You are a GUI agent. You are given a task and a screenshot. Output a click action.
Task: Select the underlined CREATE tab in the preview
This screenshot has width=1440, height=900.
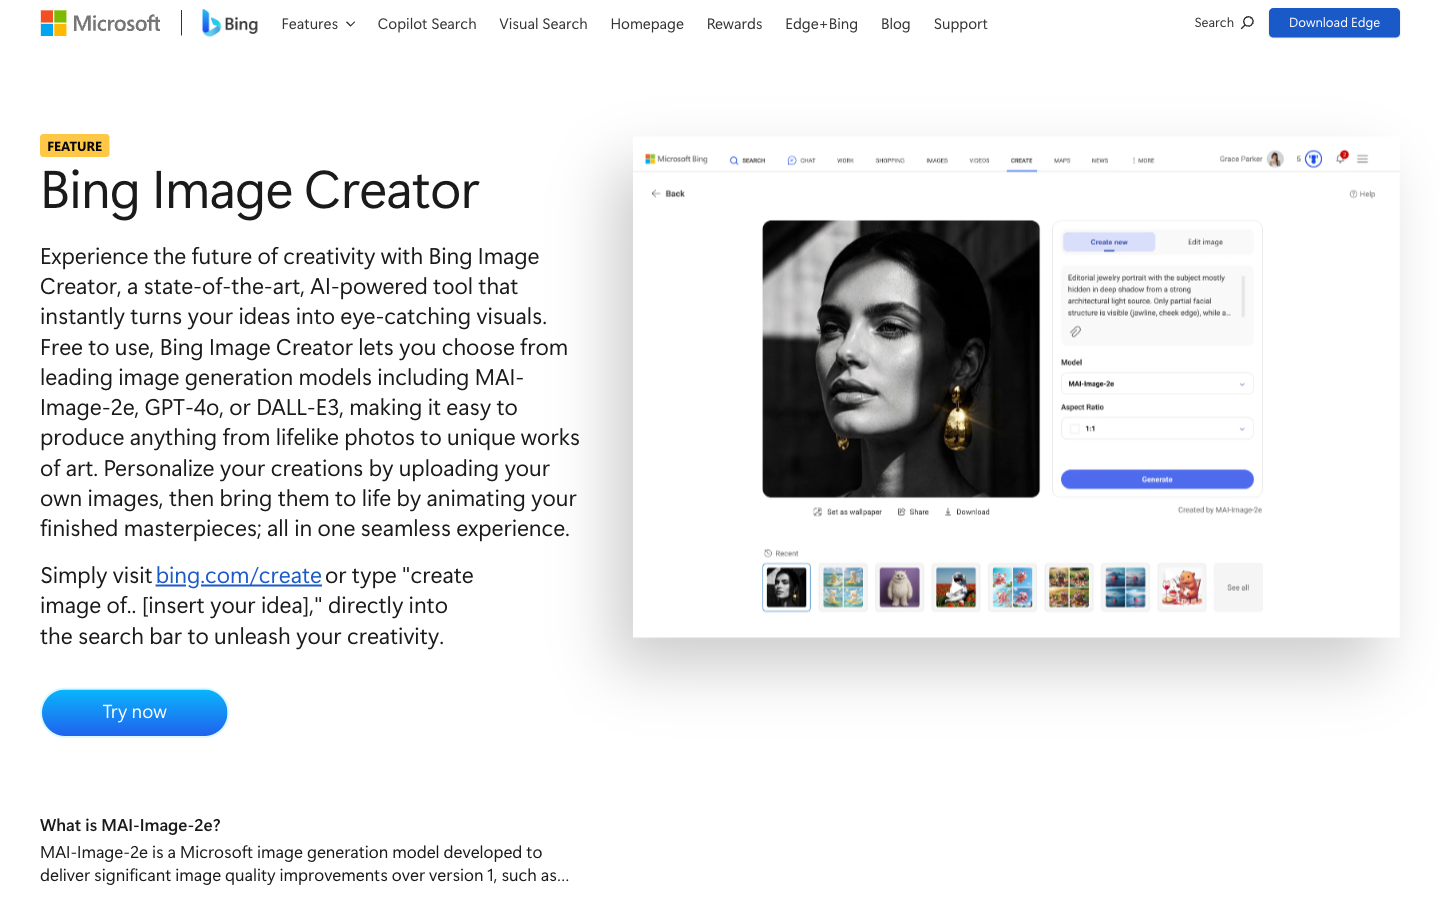tap(1021, 161)
